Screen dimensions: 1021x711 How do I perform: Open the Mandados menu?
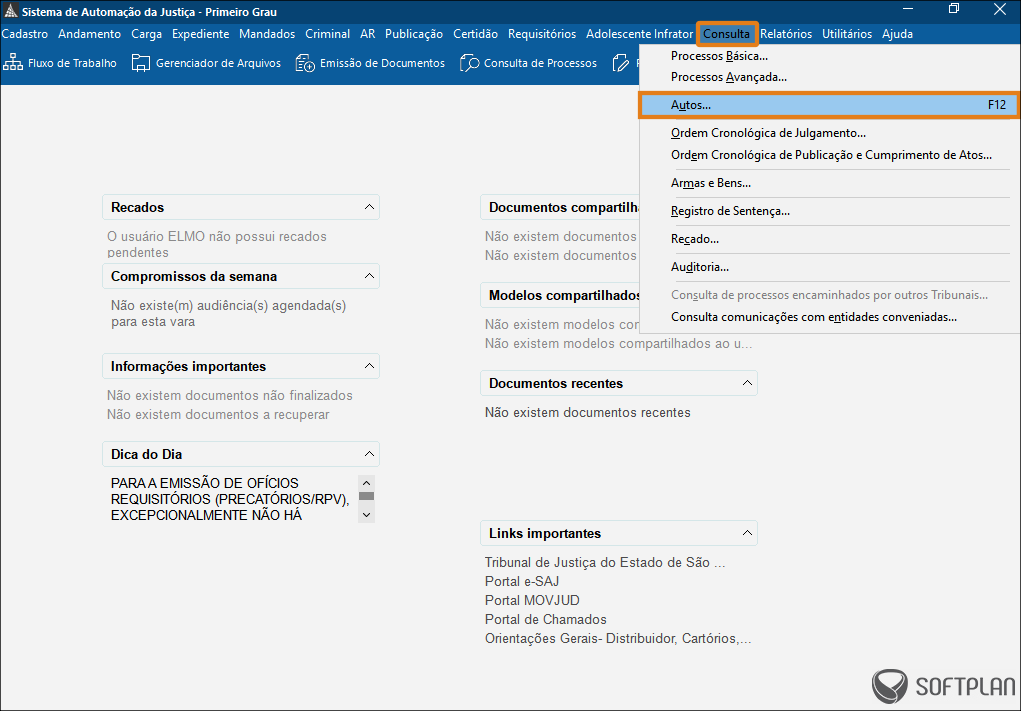click(x=267, y=34)
